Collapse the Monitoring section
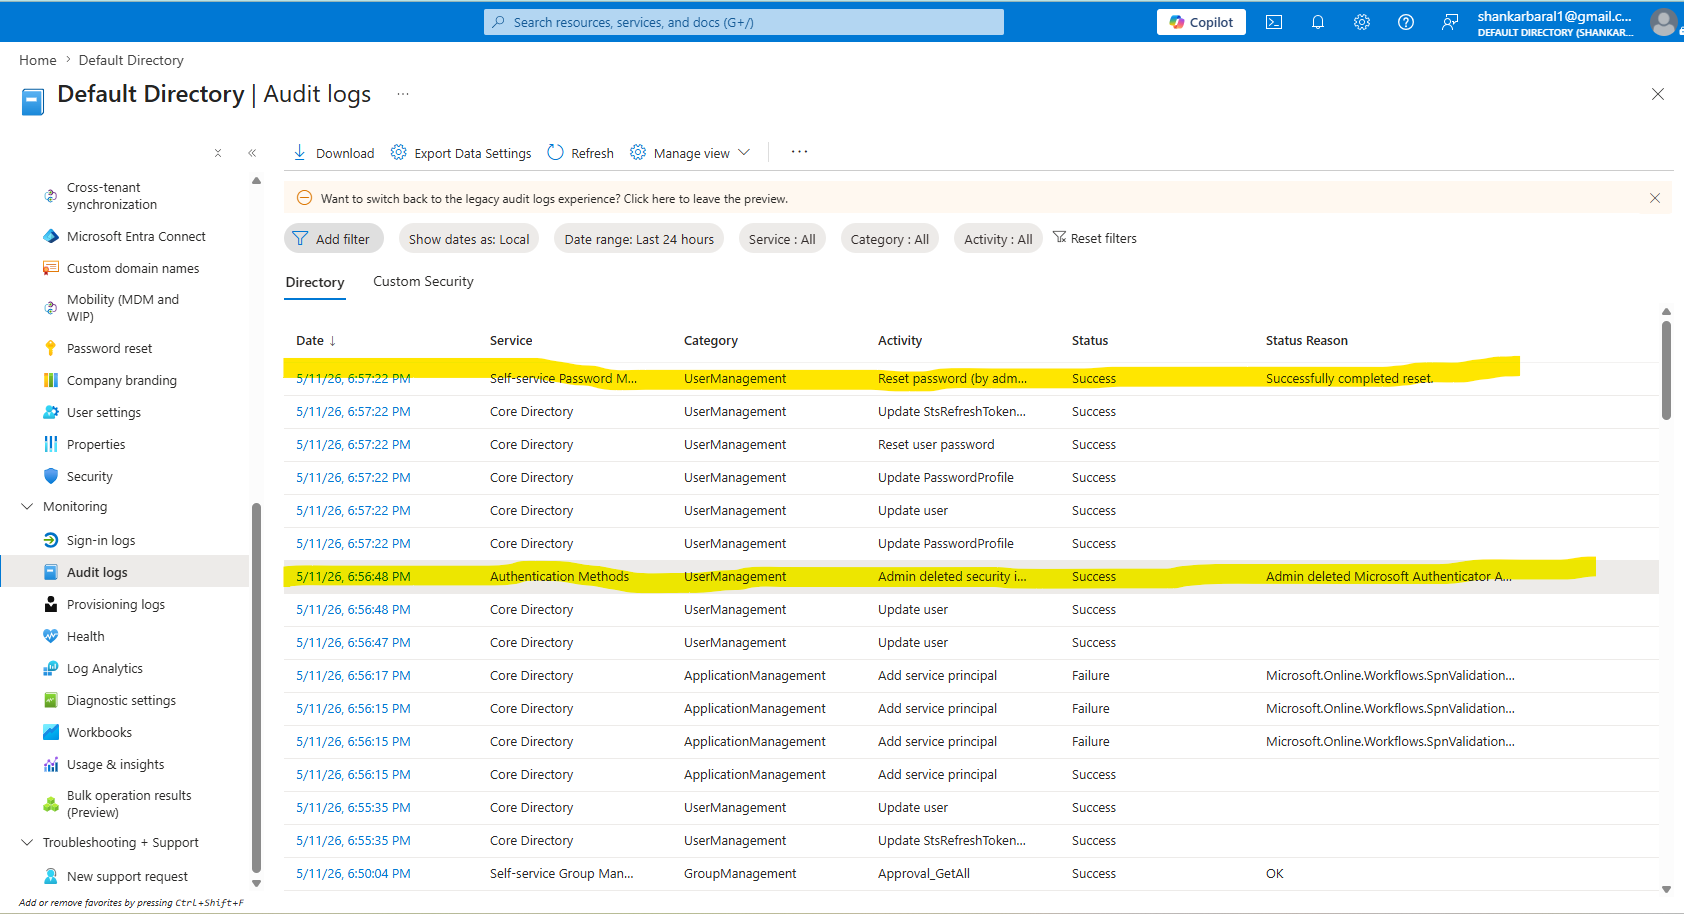This screenshot has height=914, width=1684. click(x=27, y=507)
